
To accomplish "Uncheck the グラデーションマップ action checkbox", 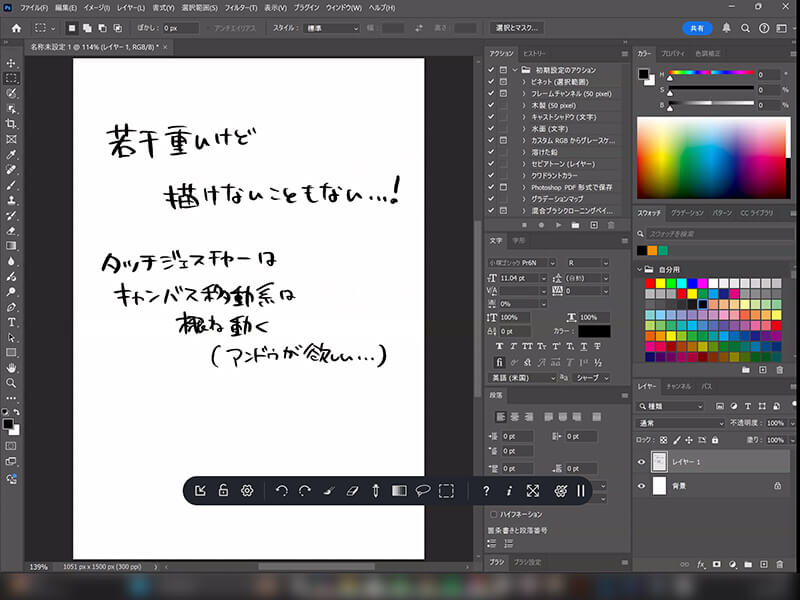I will click(490, 197).
